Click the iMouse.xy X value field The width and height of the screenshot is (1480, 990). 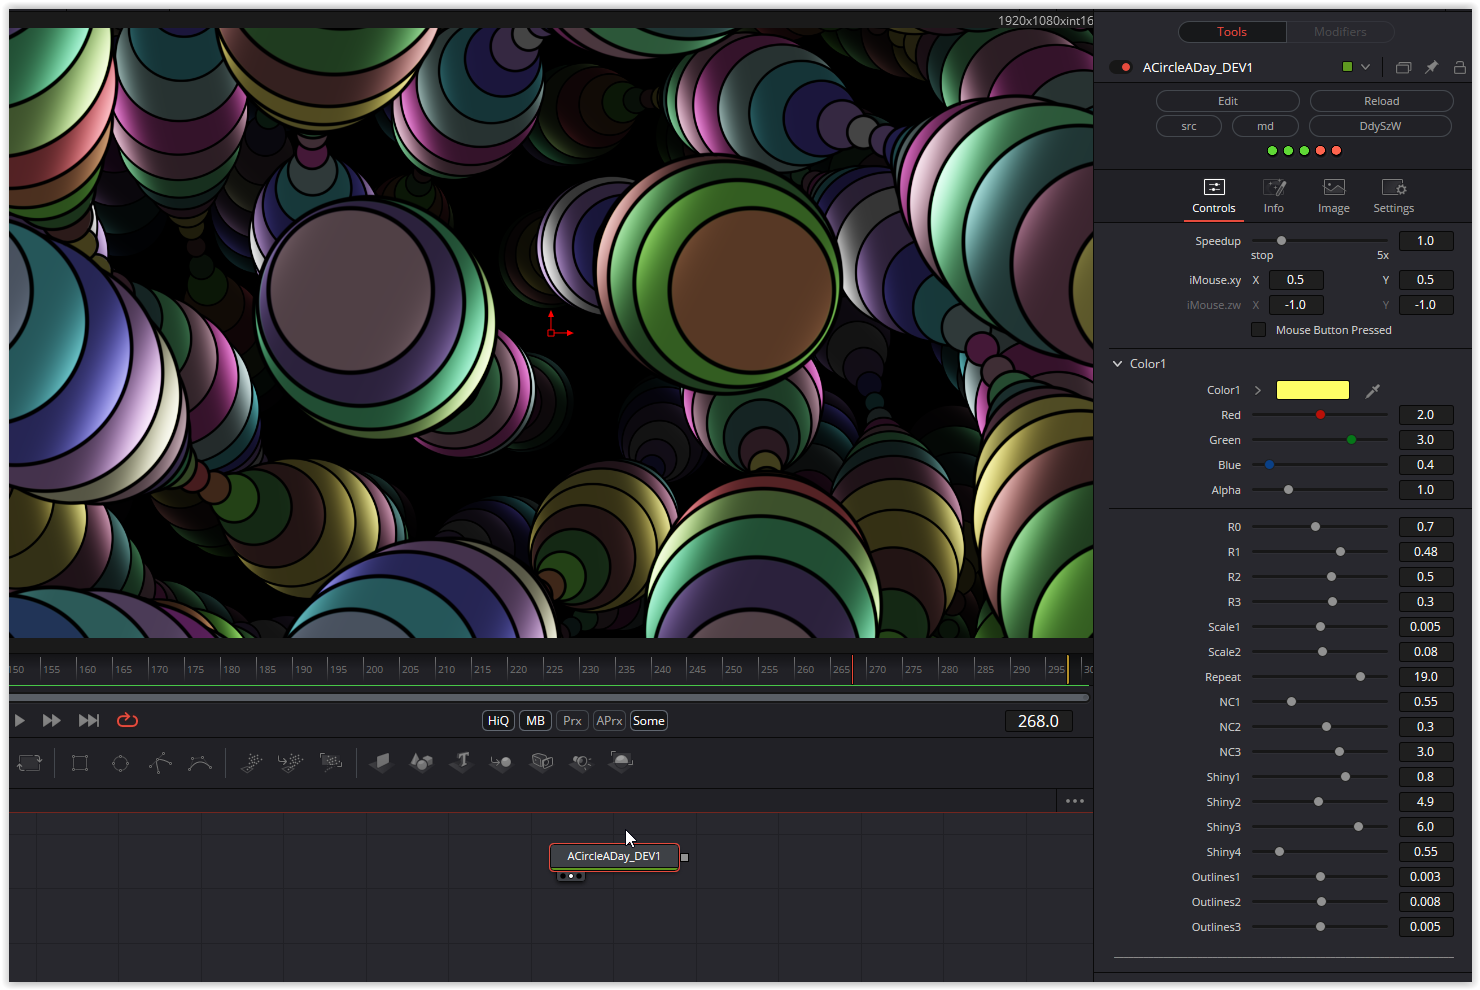(1296, 280)
